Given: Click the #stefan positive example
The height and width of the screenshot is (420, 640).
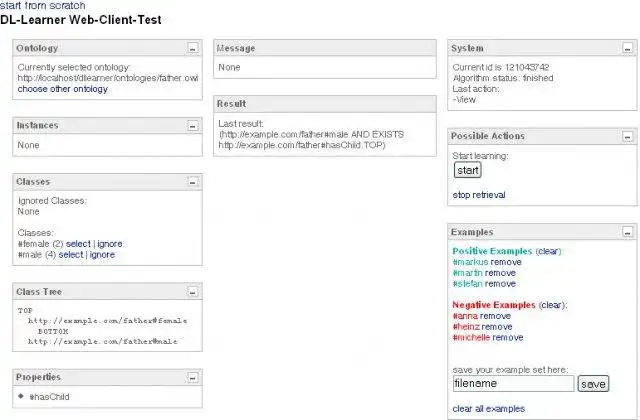Looking at the screenshot, I should tap(468, 284).
